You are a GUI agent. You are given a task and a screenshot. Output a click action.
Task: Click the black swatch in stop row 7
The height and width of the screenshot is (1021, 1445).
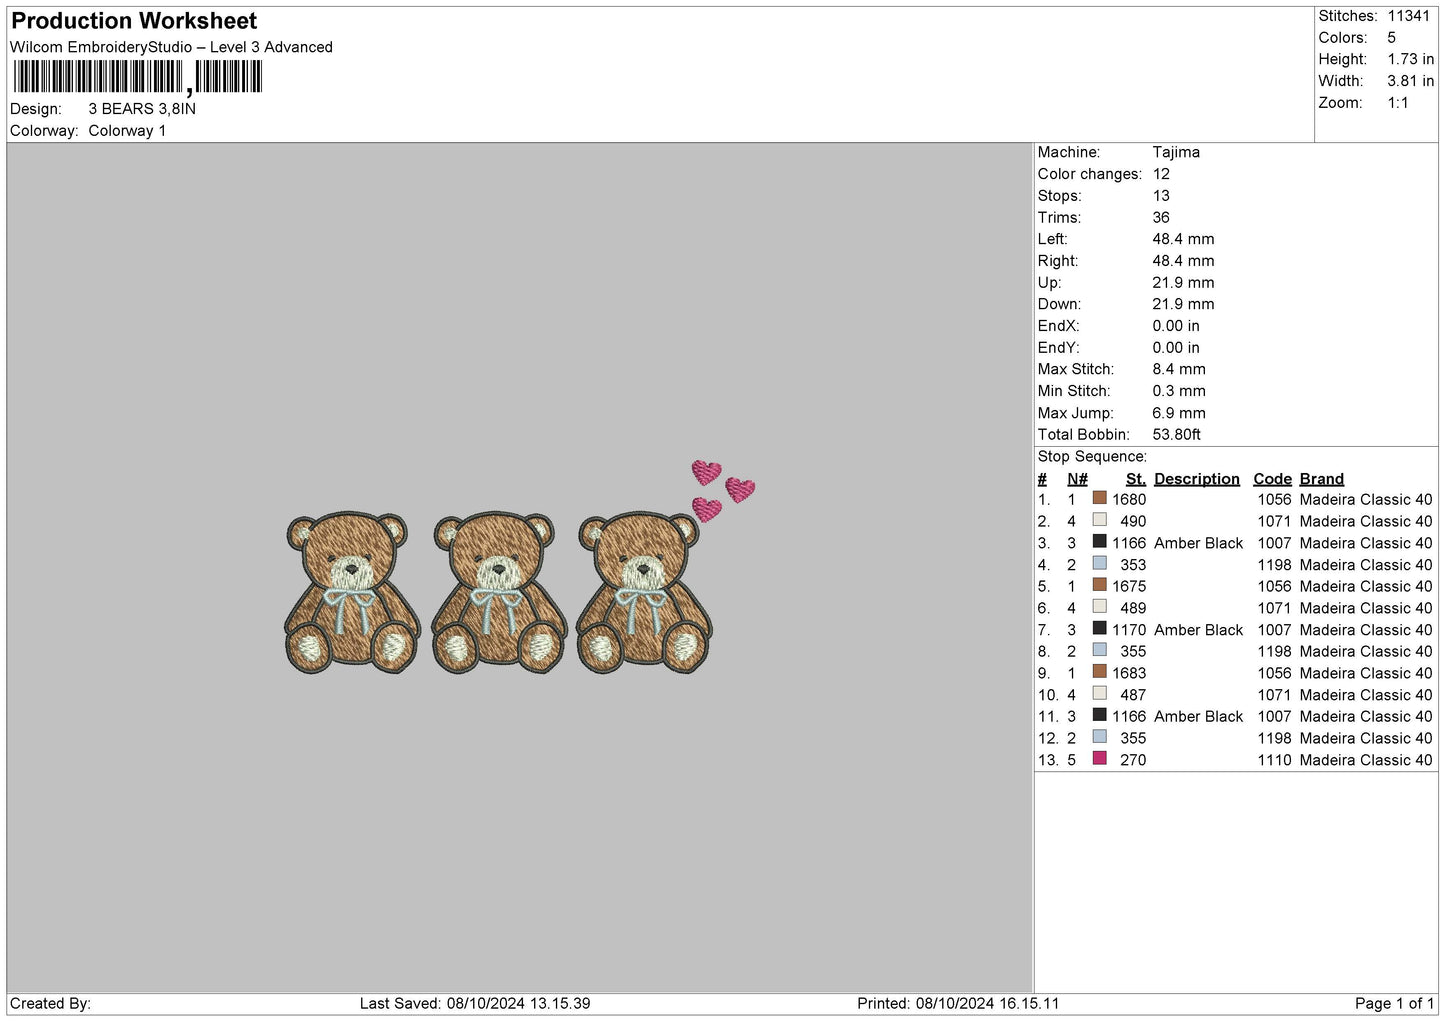click(x=1100, y=629)
